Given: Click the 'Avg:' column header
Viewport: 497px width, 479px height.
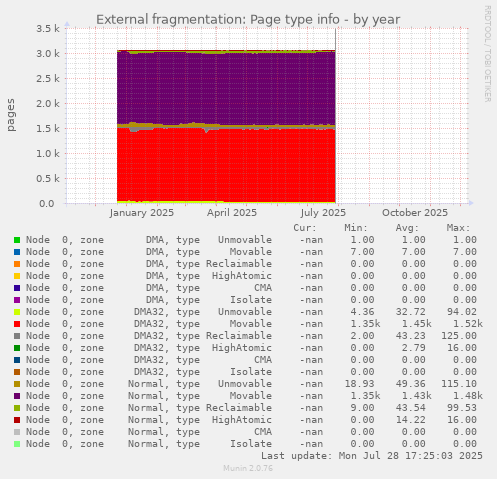Looking at the screenshot, I should (407, 228).
